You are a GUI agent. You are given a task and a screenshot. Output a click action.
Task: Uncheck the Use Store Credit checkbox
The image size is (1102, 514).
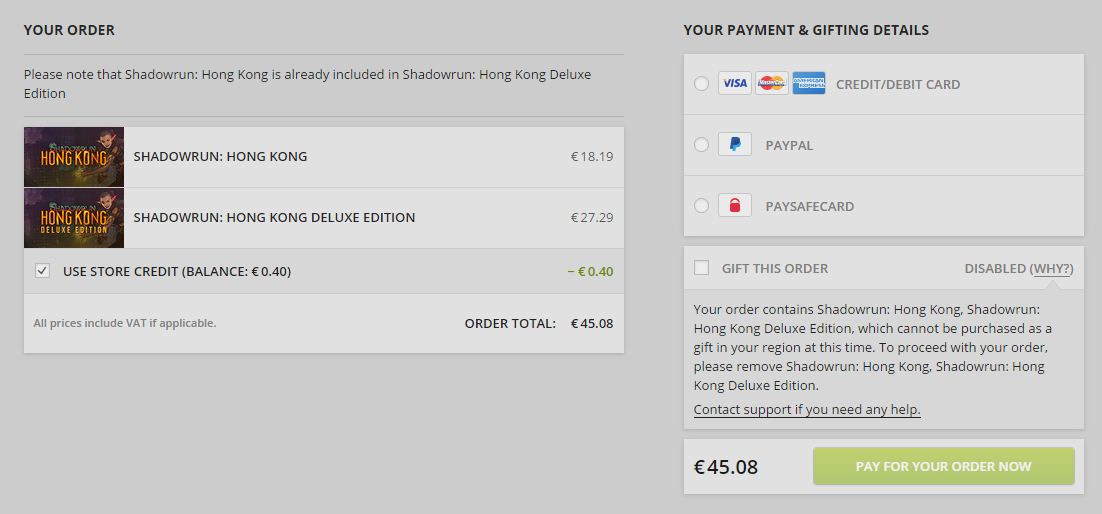tap(42, 271)
